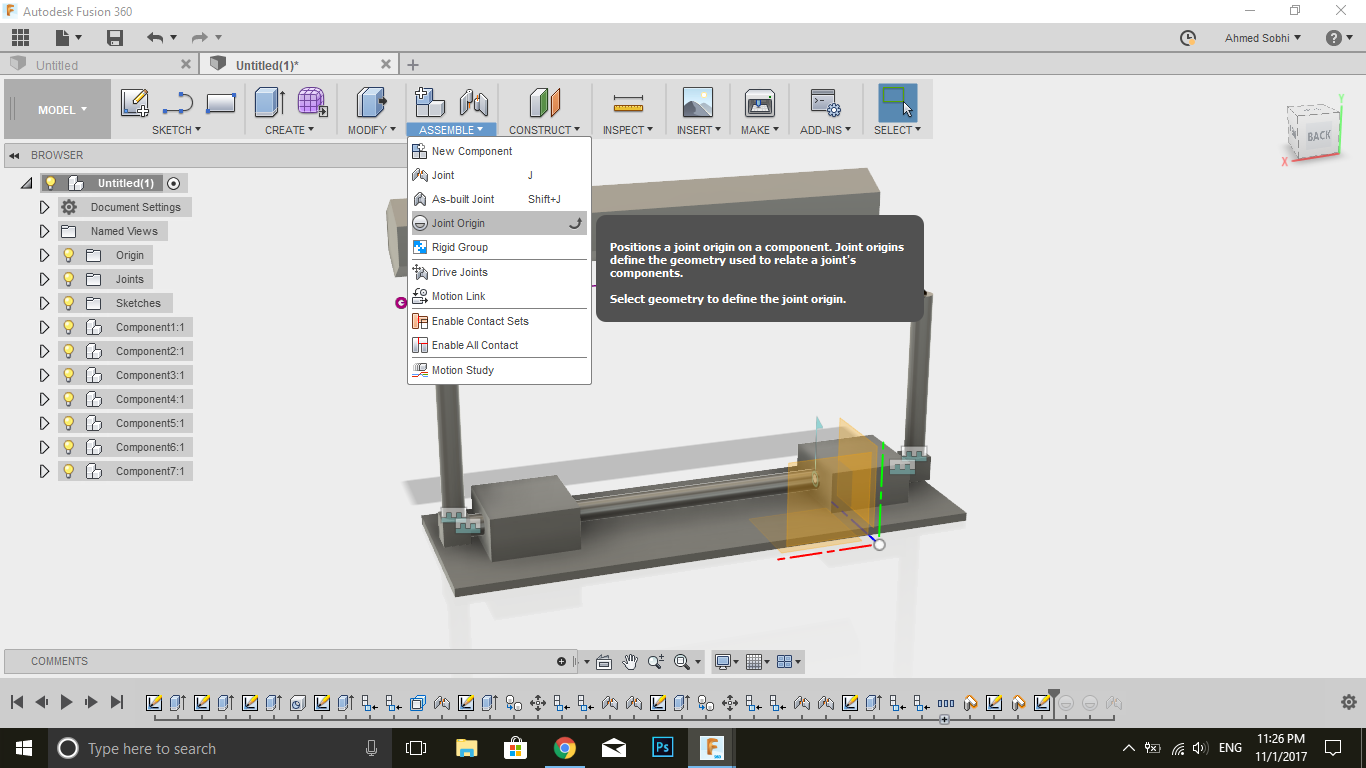Expand the Component3:1 tree node
1366x768 pixels.
[44, 375]
